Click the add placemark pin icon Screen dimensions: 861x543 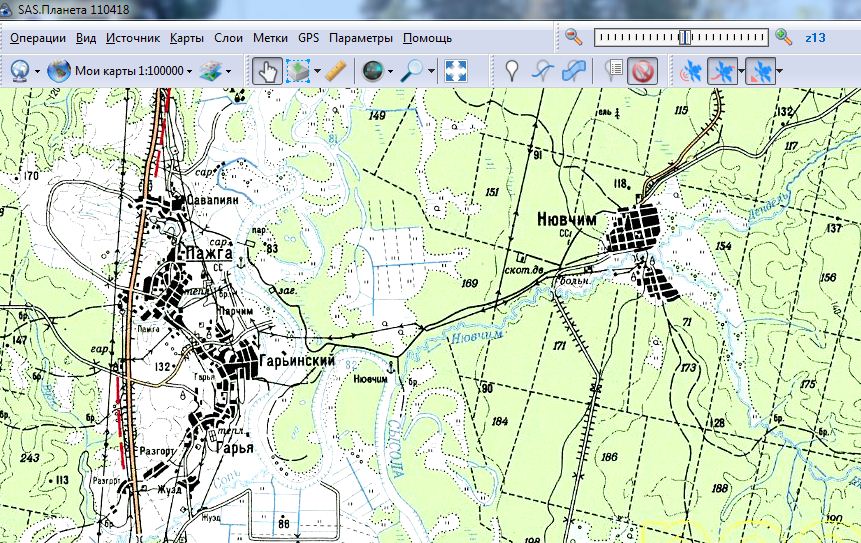coord(512,71)
